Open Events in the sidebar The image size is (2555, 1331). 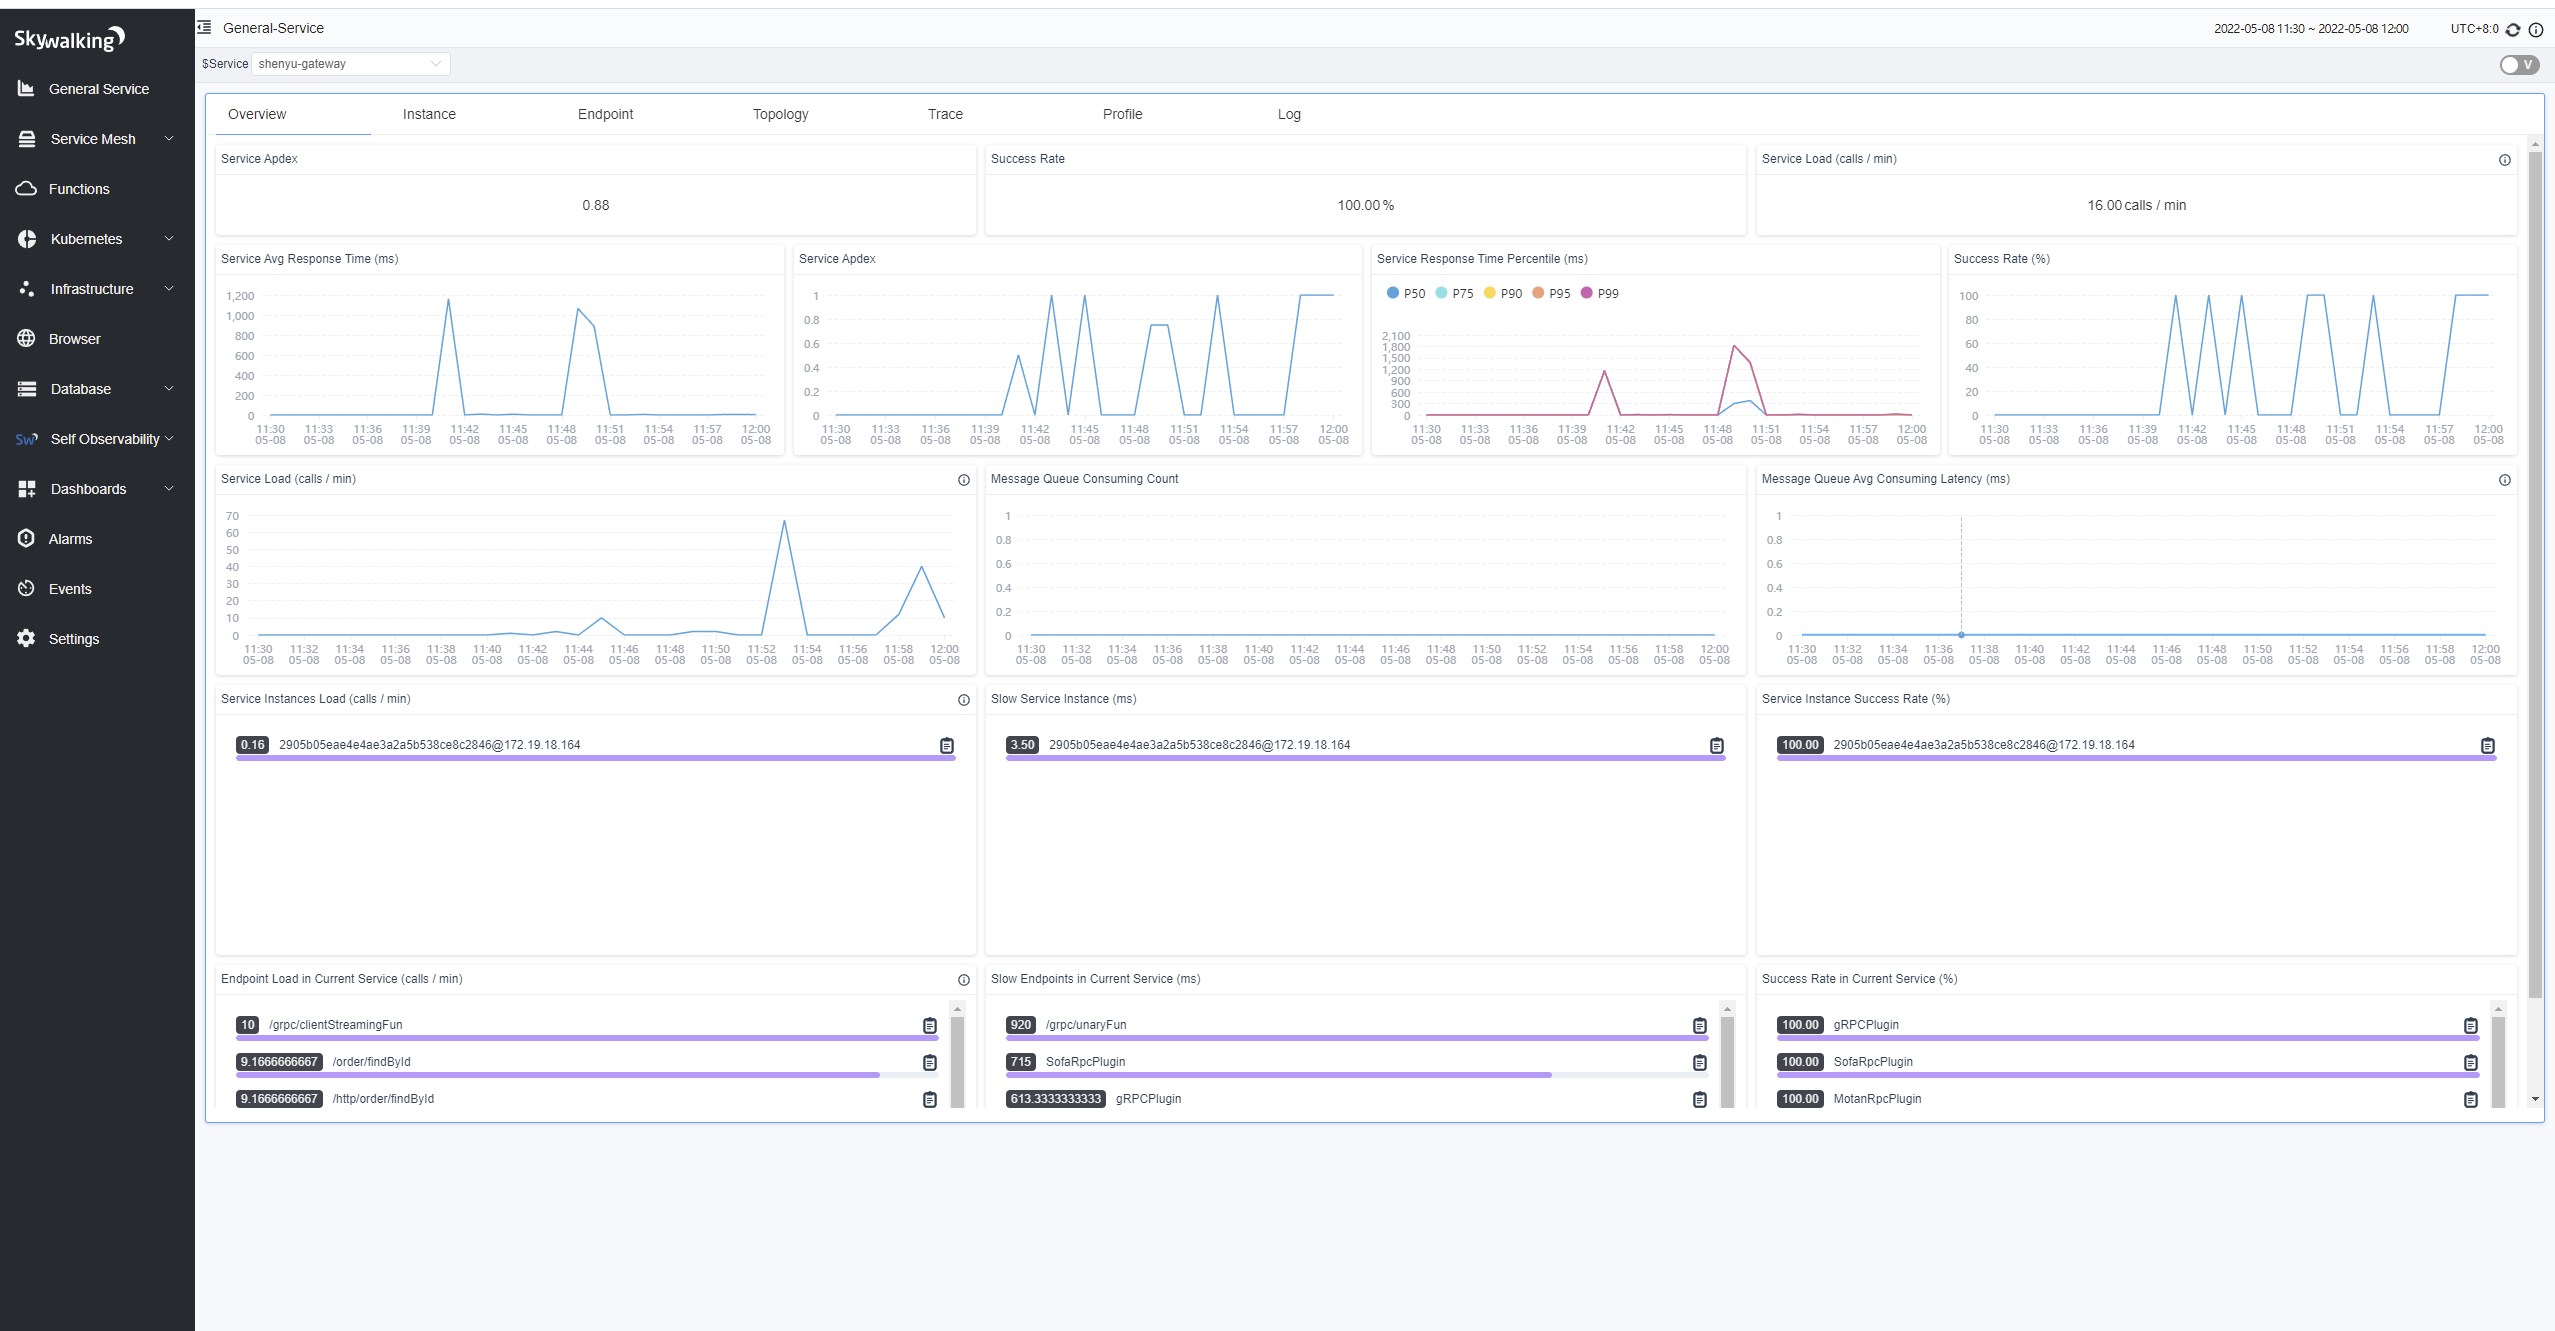point(70,589)
